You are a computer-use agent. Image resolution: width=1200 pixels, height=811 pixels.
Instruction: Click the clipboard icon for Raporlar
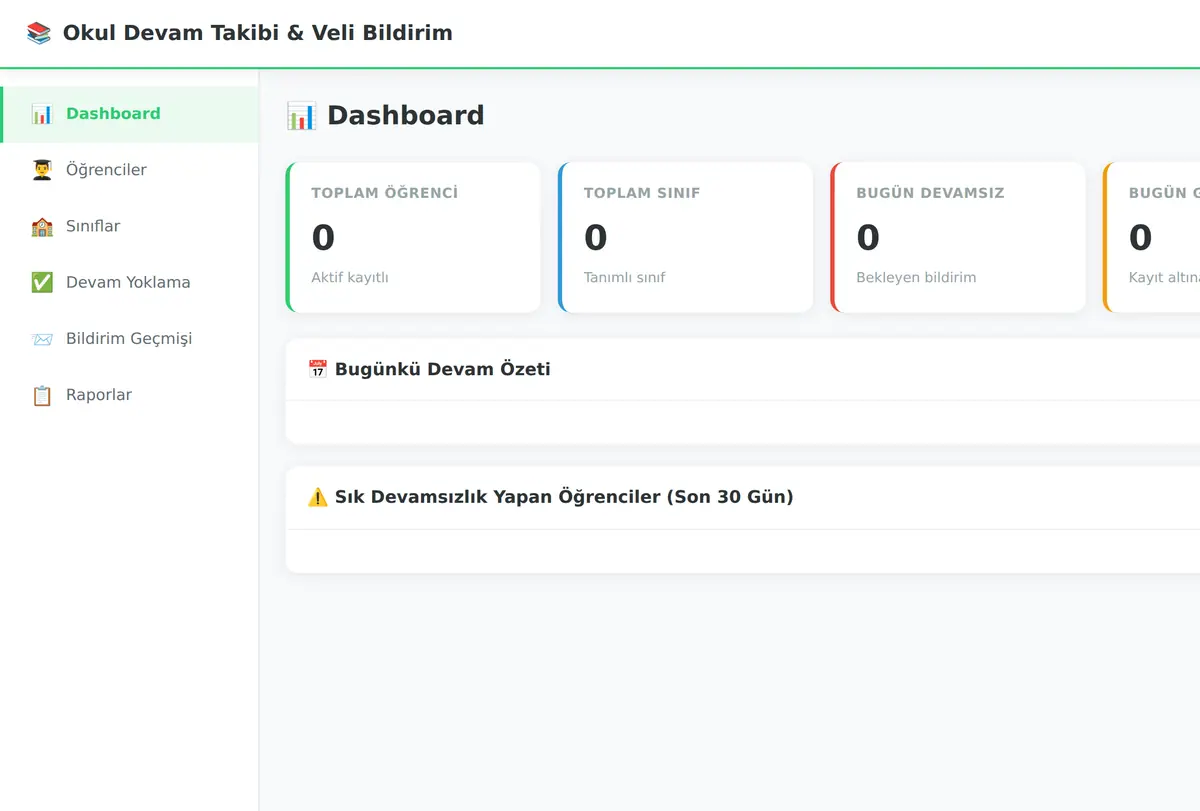(x=42, y=395)
